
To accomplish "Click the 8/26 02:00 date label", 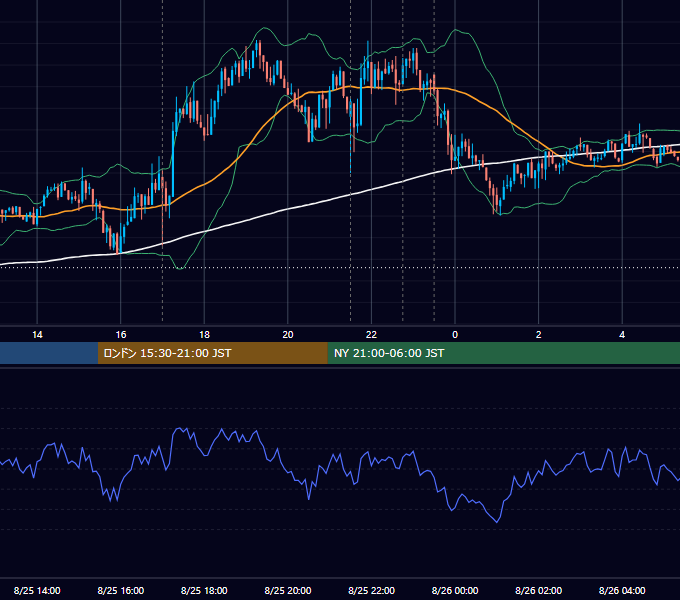I will coord(539,590).
